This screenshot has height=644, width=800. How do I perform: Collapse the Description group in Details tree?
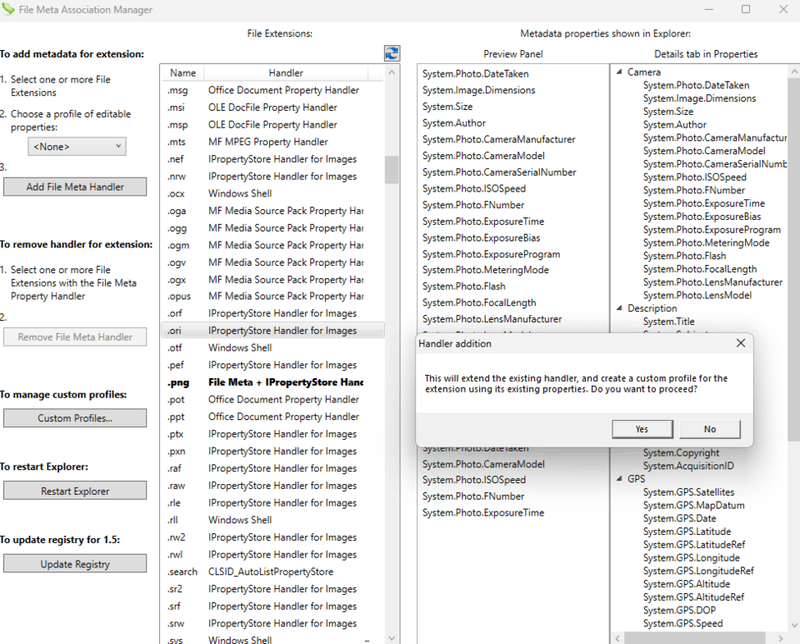click(x=619, y=309)
